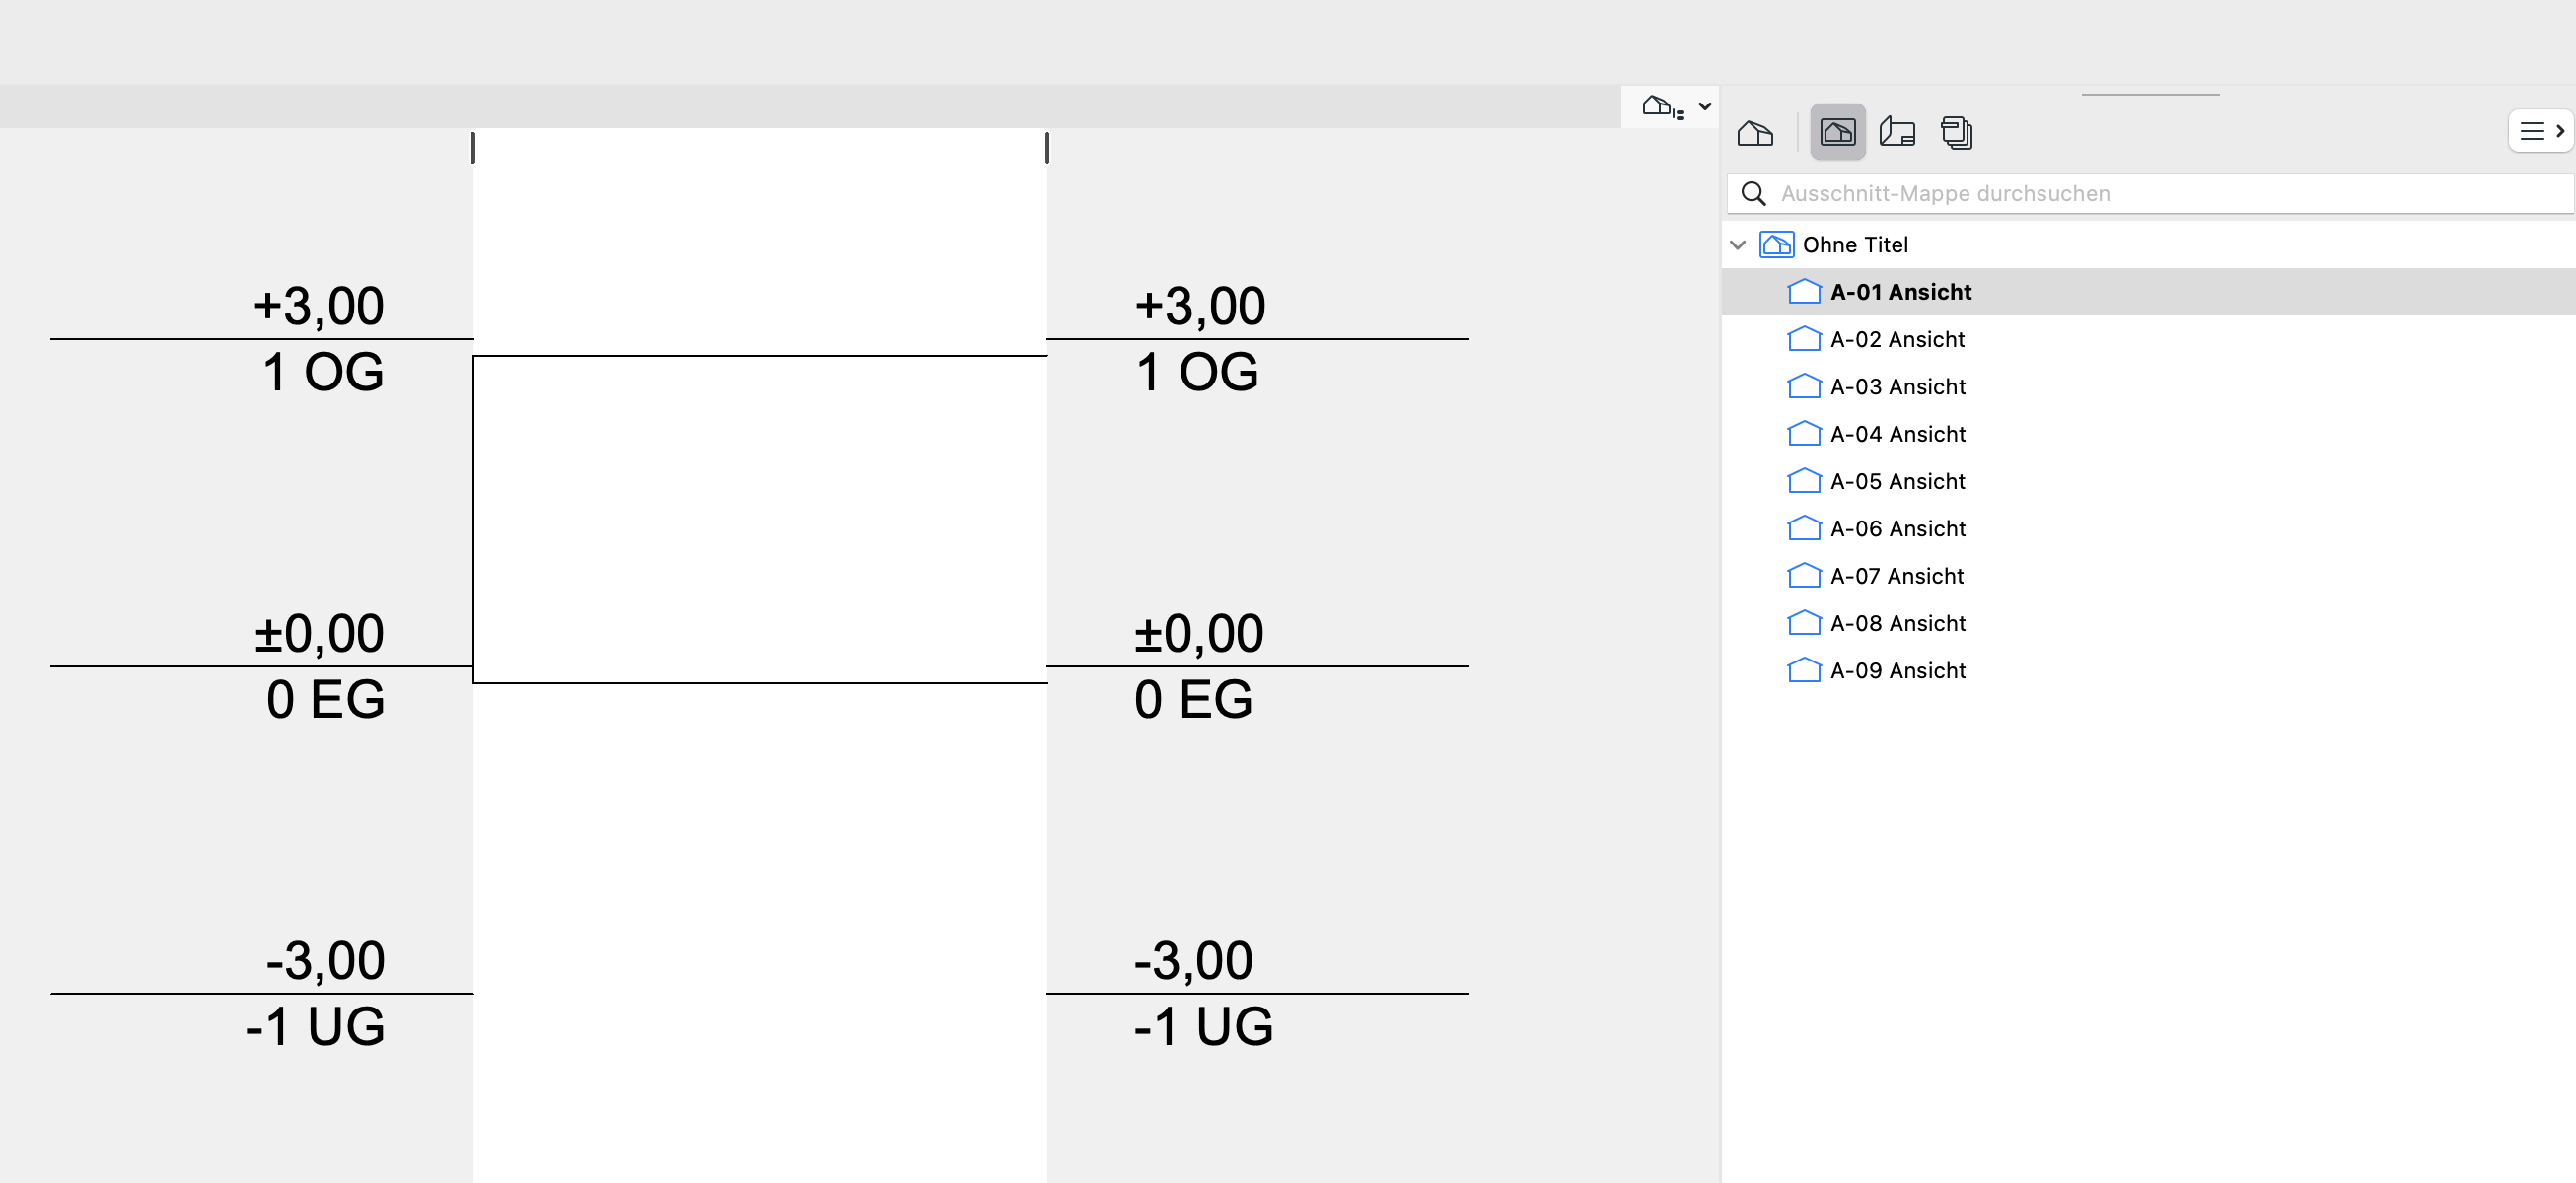Switch to the View Map tab
The width and height of the screenshot is (2576, 1183).
(1837, 132)
